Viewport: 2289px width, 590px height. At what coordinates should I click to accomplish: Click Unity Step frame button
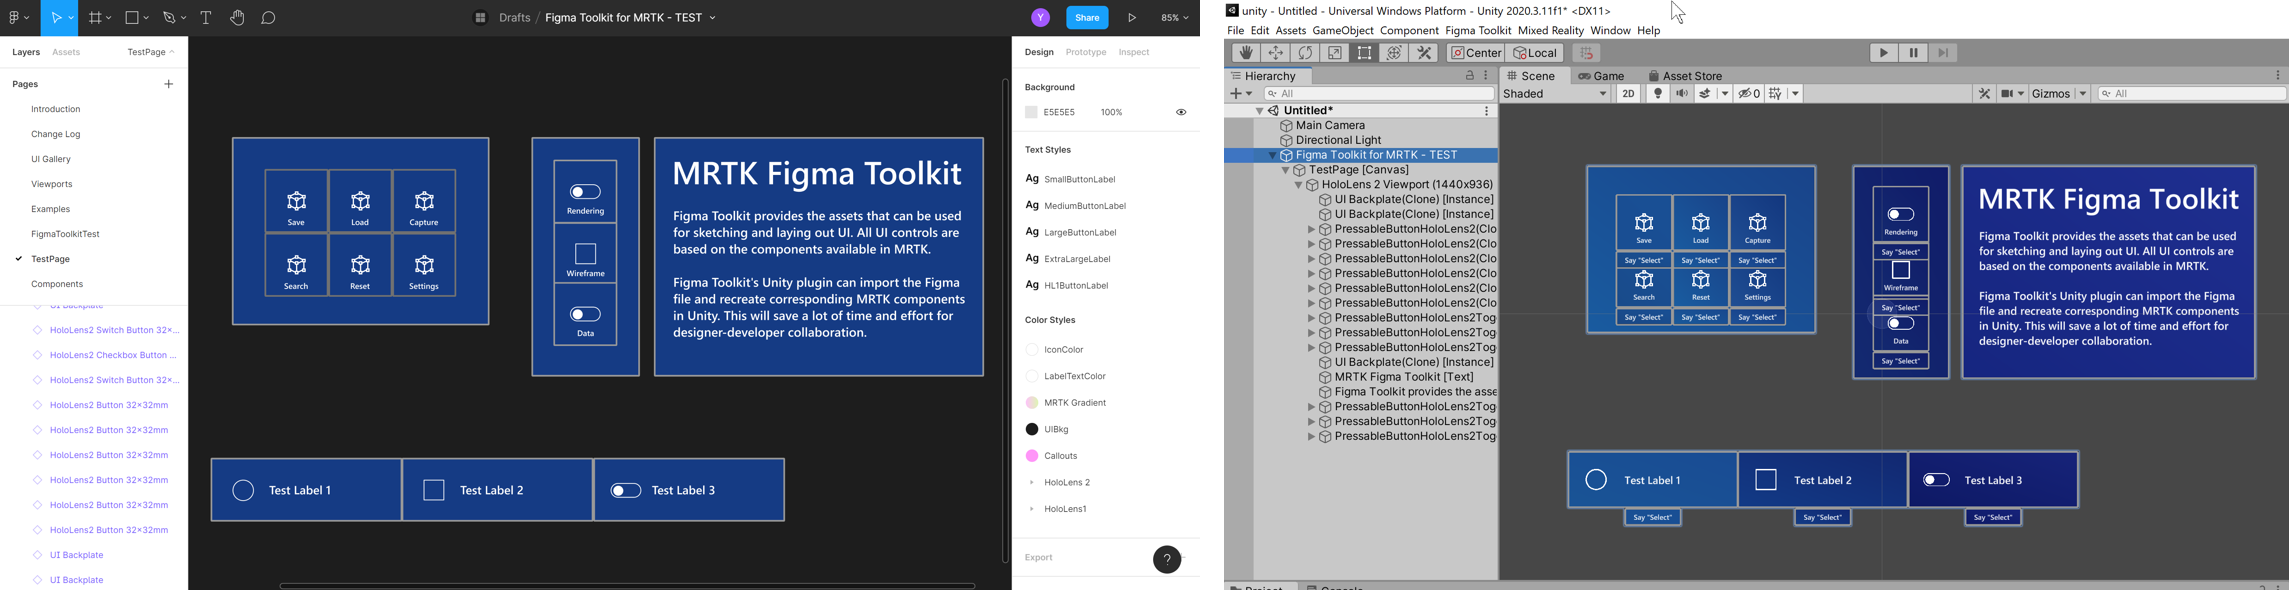click(x=1944, y=53)
